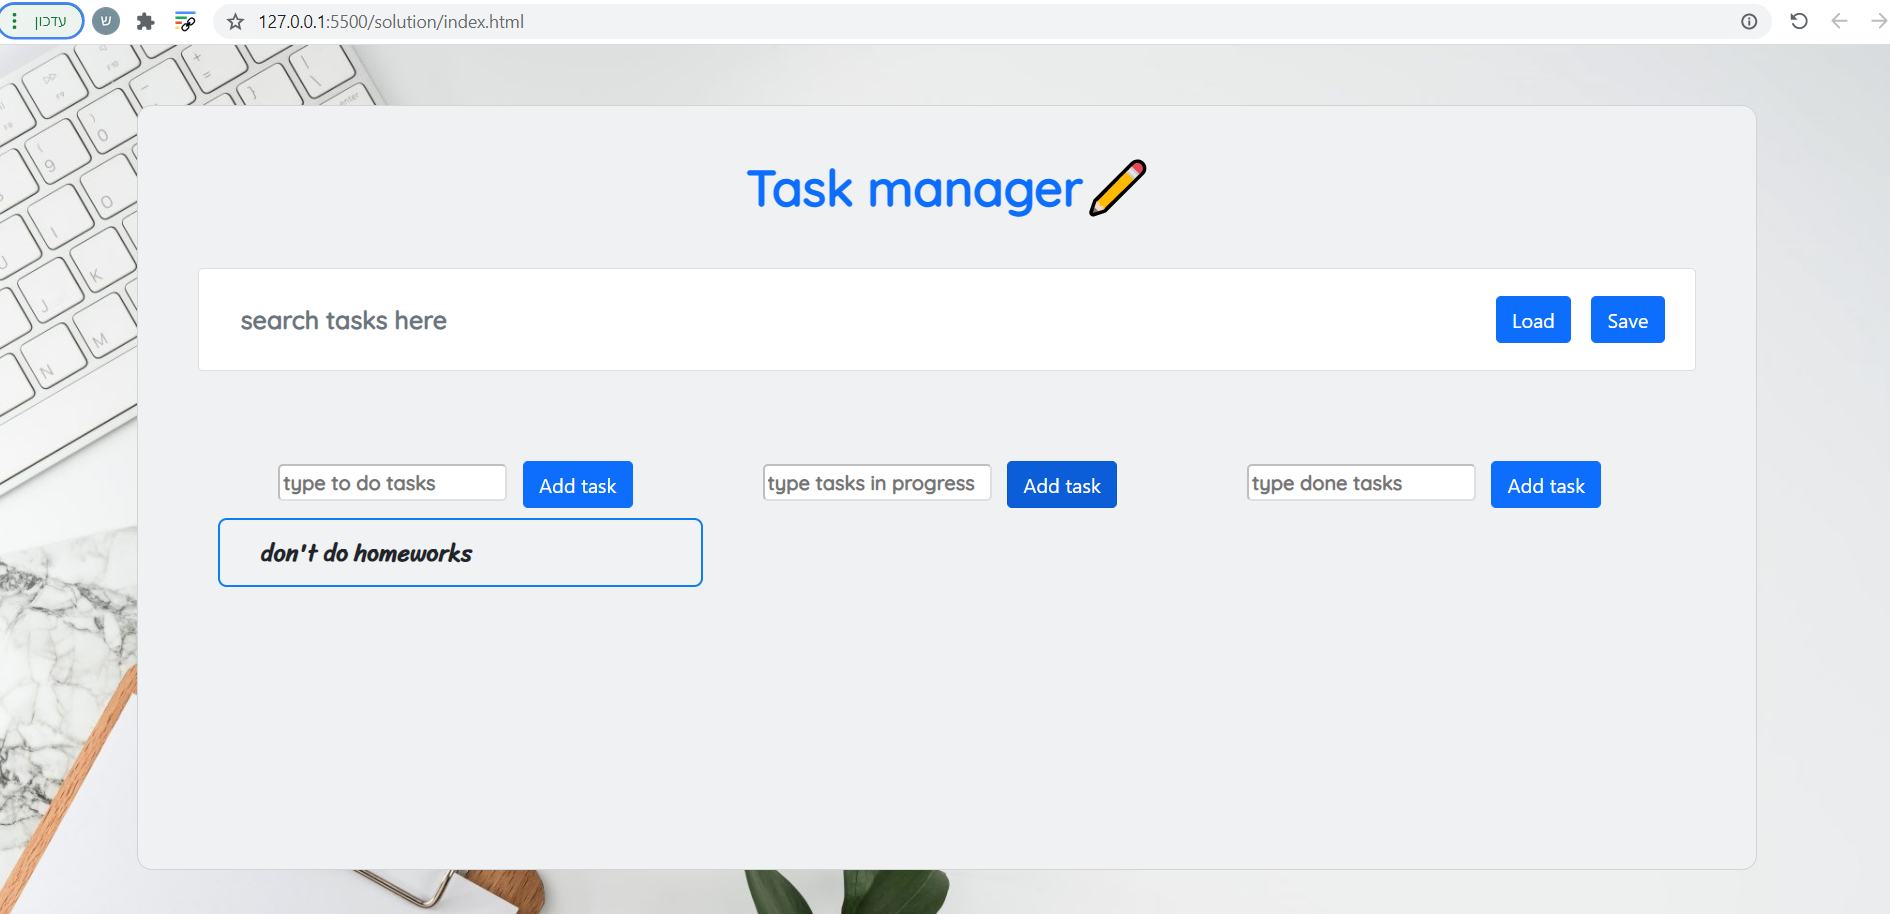Image resolution: width=1890 pixels, height=914 pixels.
Task: Select the task don't do homeworks
Action: click(x=460, y=552)
